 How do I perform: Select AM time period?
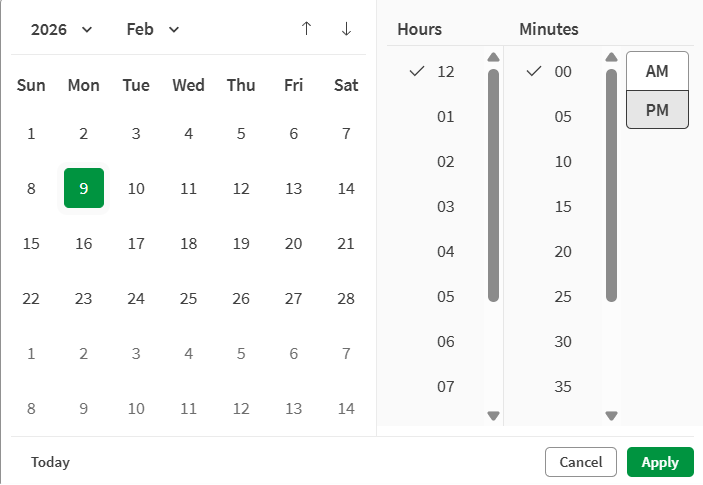tap(657, 71)
